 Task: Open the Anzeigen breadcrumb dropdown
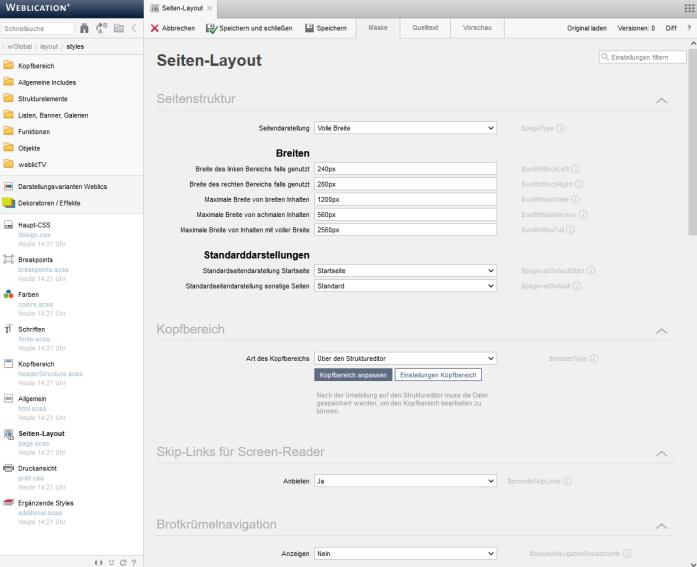[405, 554]
